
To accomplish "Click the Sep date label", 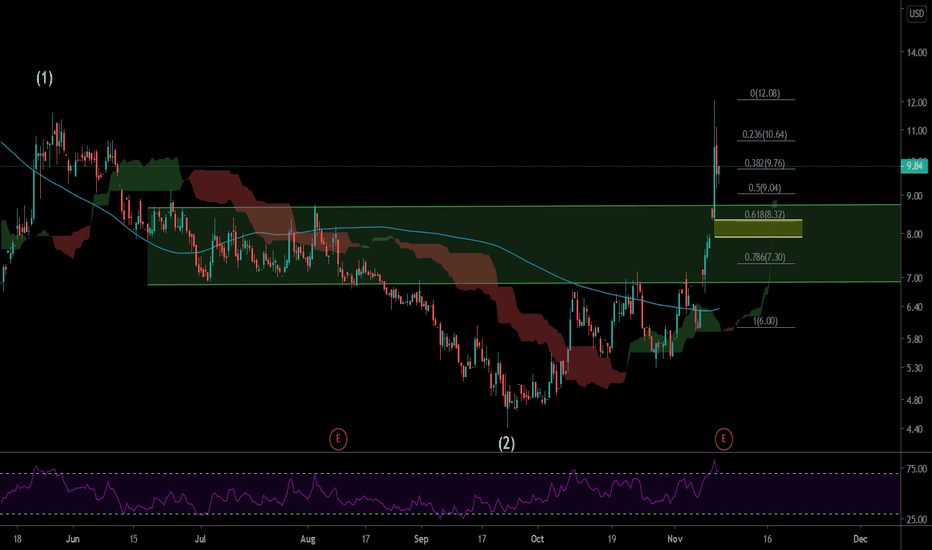I will pyautogui.click(x=421, y=539).
